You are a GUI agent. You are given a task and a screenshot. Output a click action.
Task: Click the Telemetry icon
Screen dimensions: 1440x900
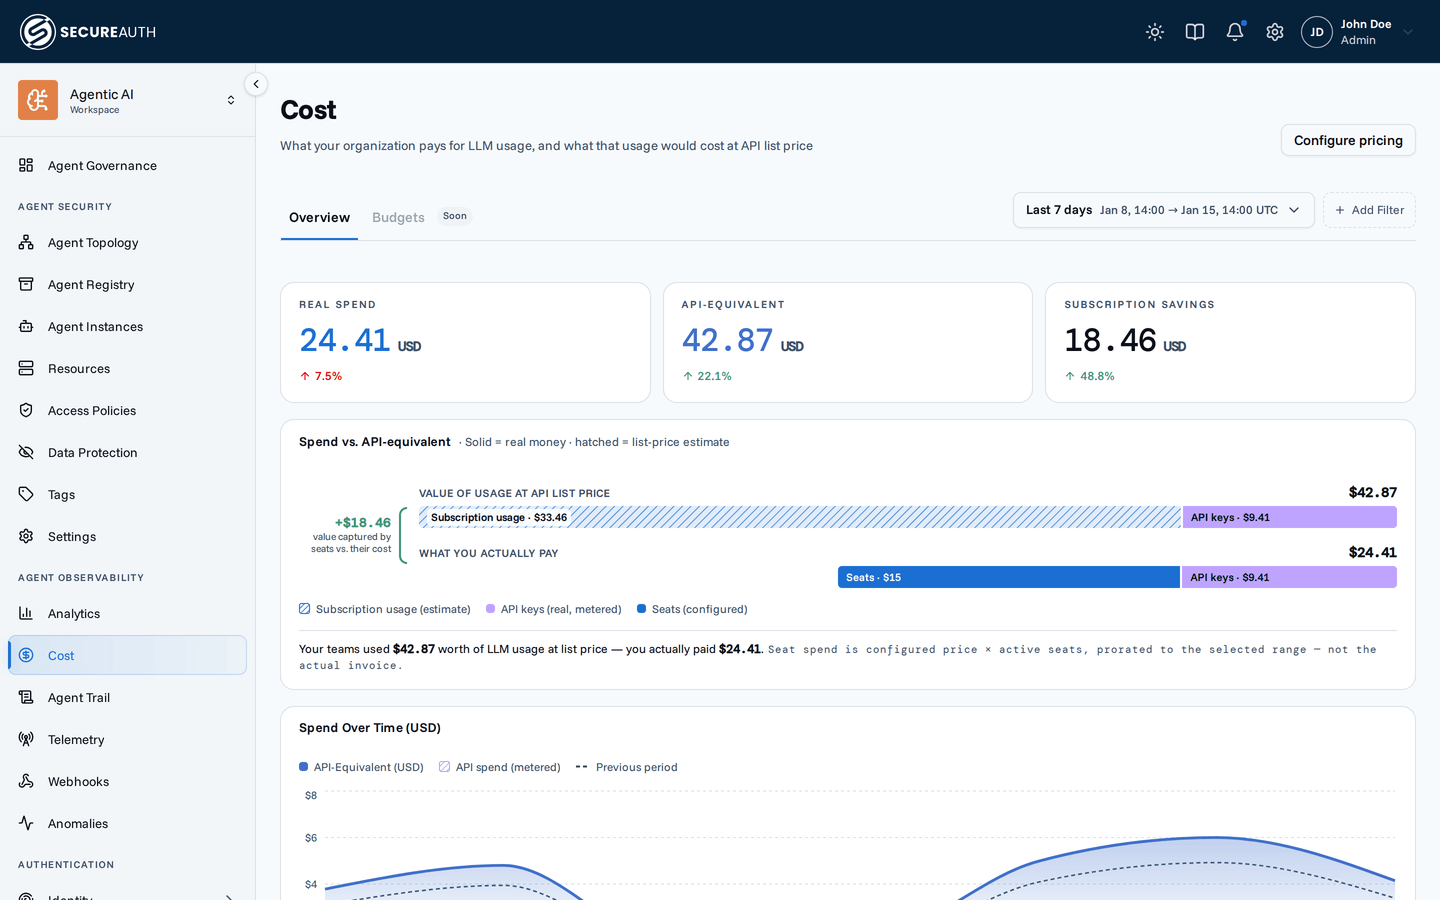(26, 739)
